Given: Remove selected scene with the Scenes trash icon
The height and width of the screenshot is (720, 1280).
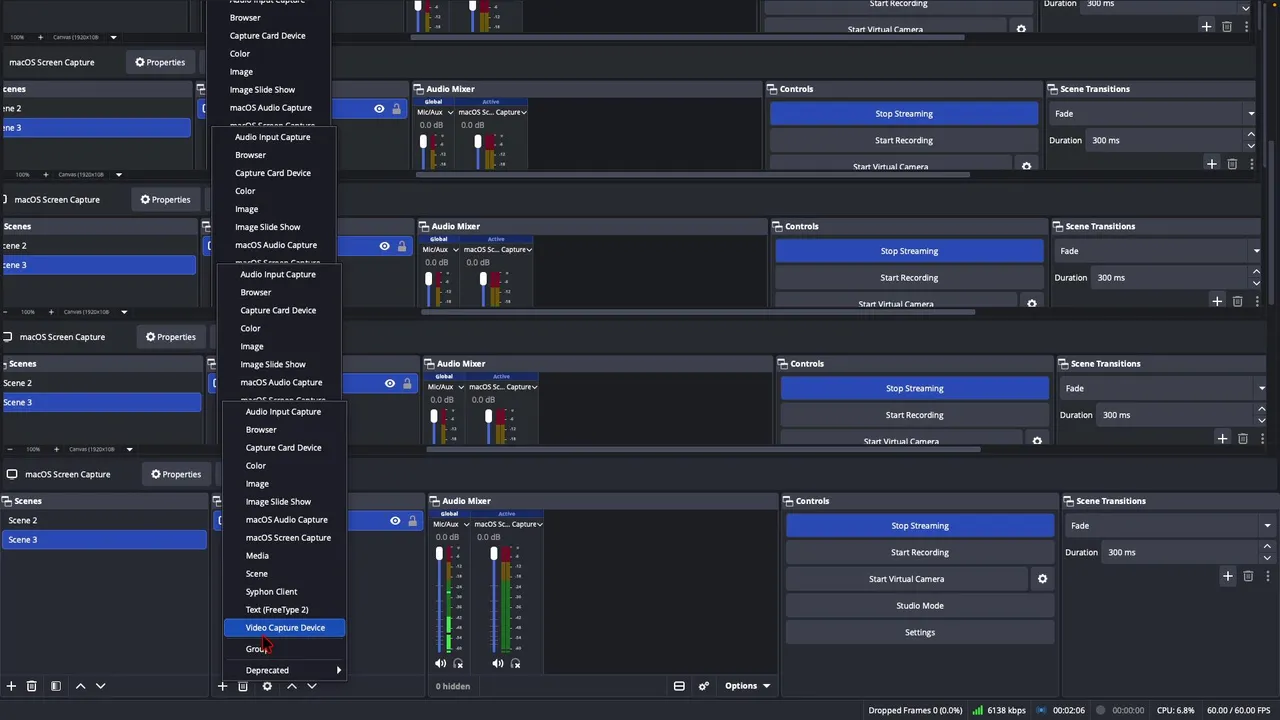Looking at the screenshot, I should point(32,686).
